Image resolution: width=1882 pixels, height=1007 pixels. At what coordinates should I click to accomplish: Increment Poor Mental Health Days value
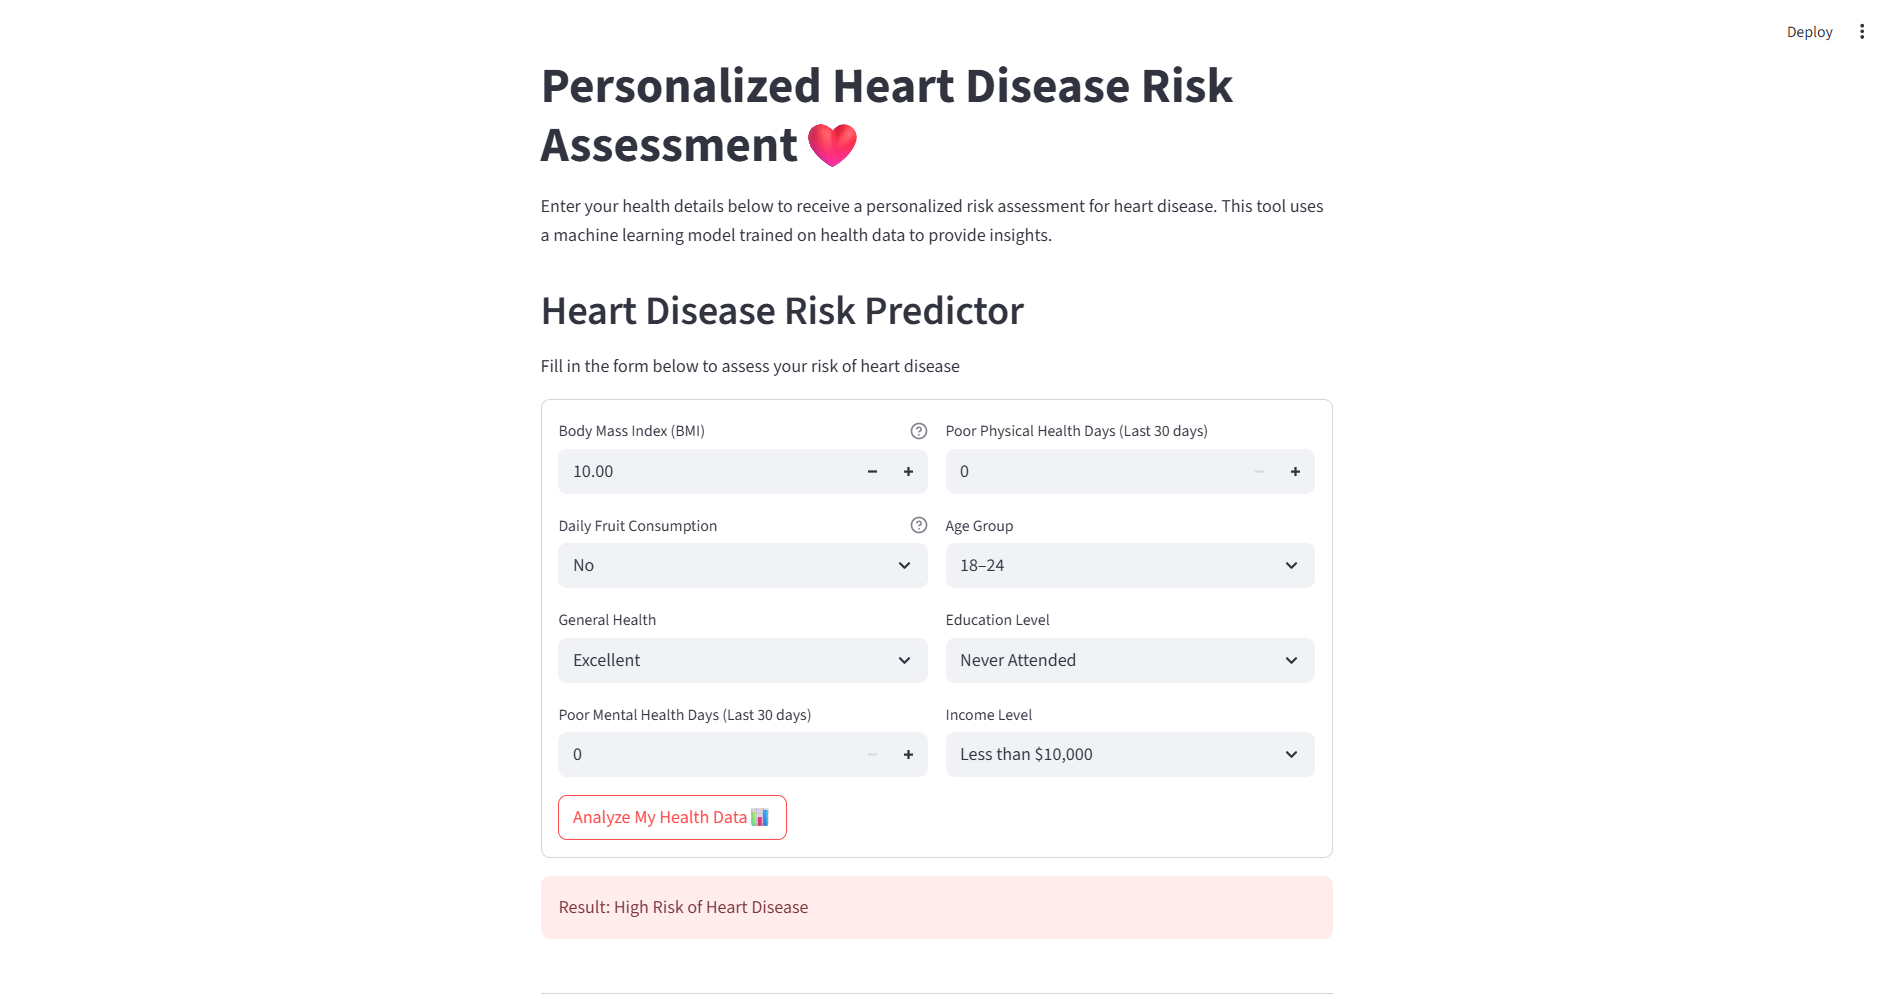click(x=908, y=755)
